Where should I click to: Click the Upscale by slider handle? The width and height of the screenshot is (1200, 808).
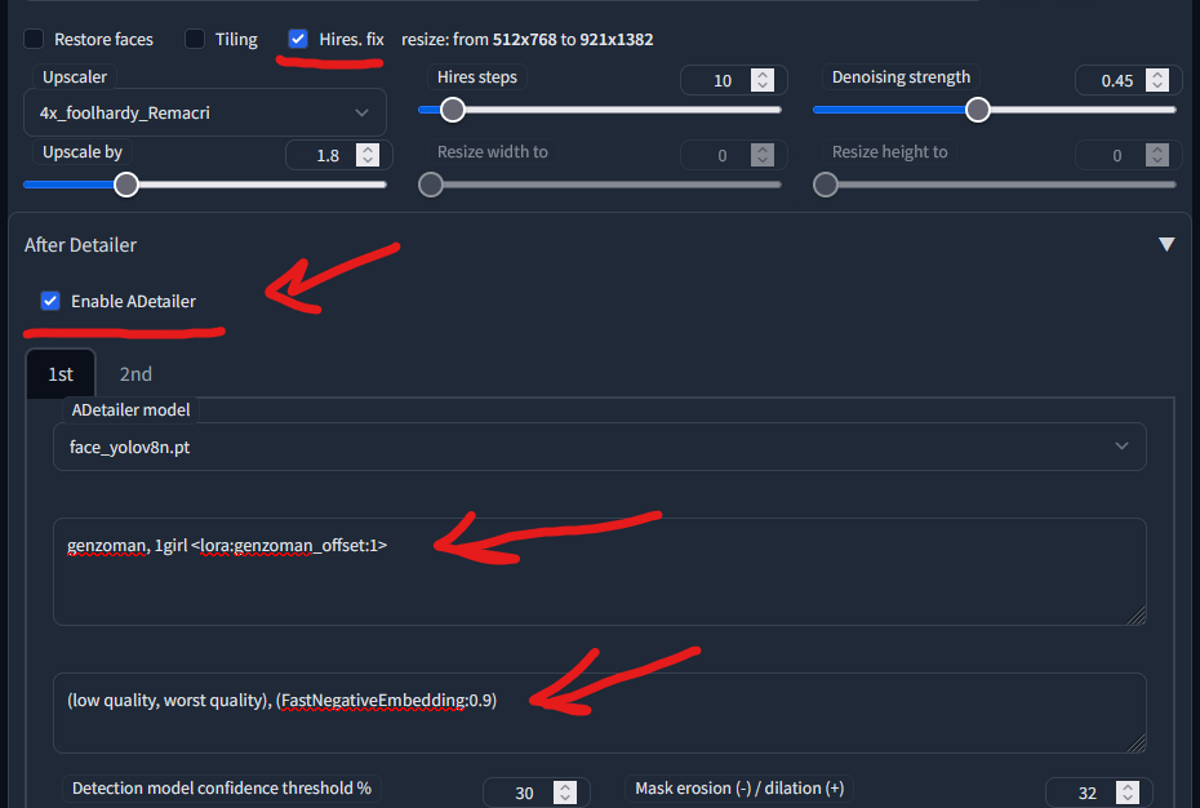[126, 185]
